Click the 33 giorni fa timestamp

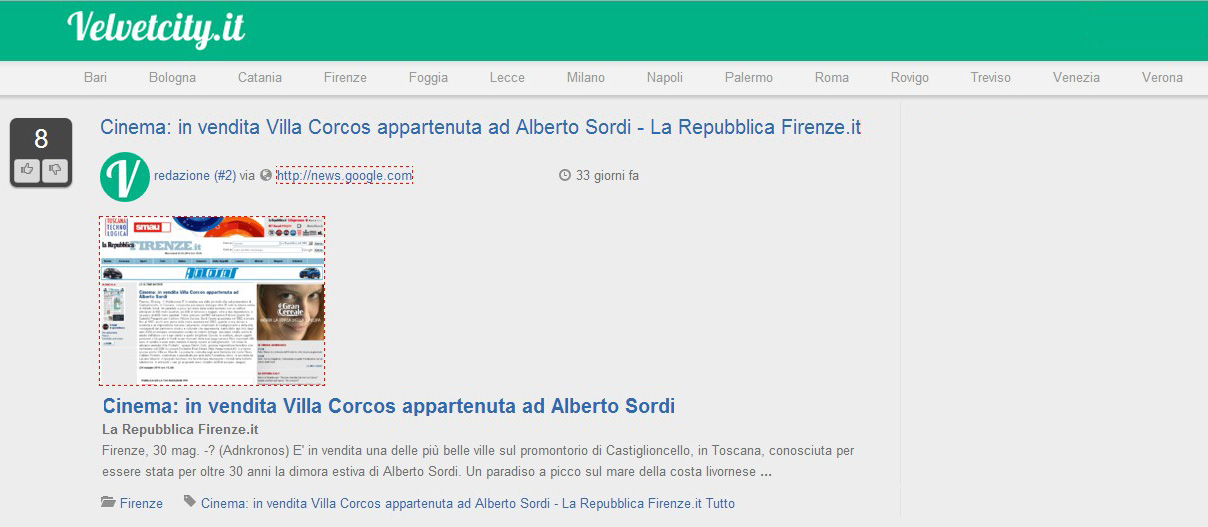[607, 176]
